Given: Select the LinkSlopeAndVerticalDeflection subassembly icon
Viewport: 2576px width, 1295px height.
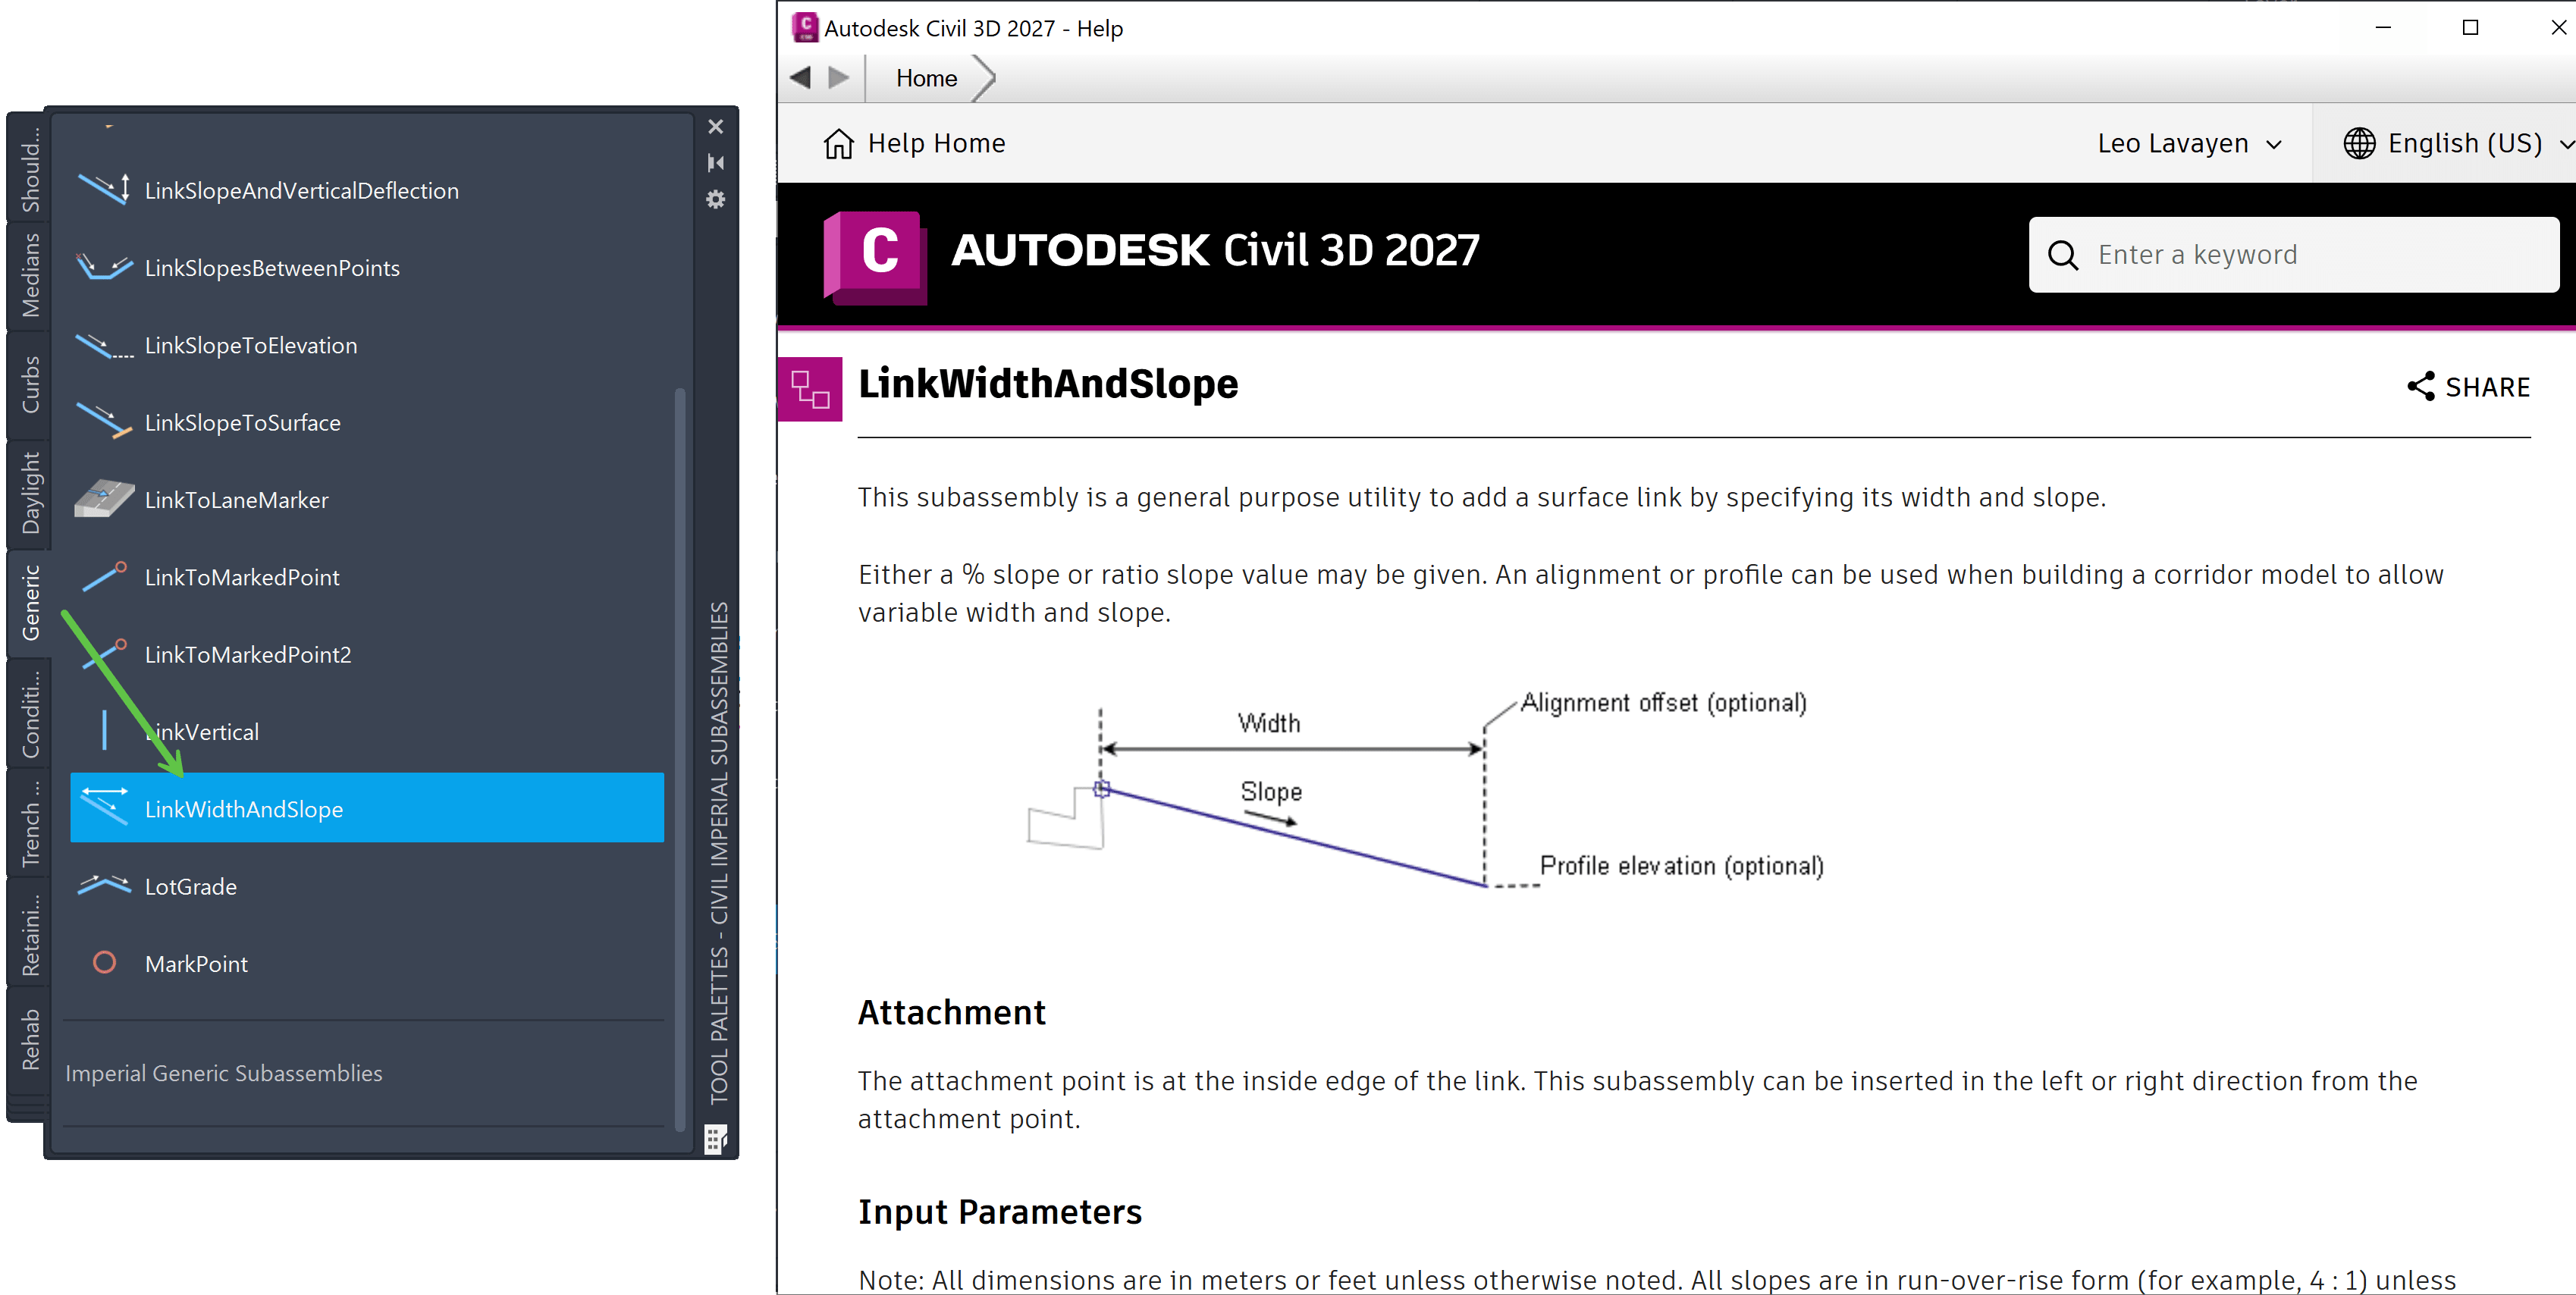Looking at the screenshot, I should [104, 189].
